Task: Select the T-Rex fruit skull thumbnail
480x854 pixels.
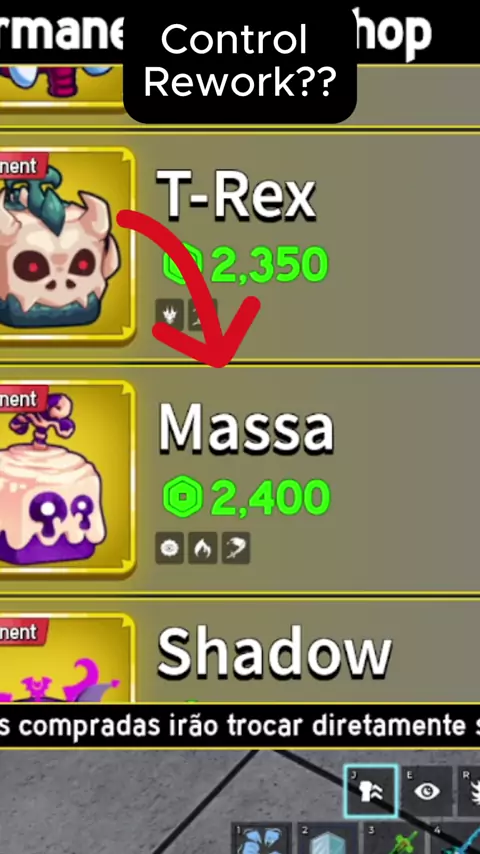Action: (65, 246)
